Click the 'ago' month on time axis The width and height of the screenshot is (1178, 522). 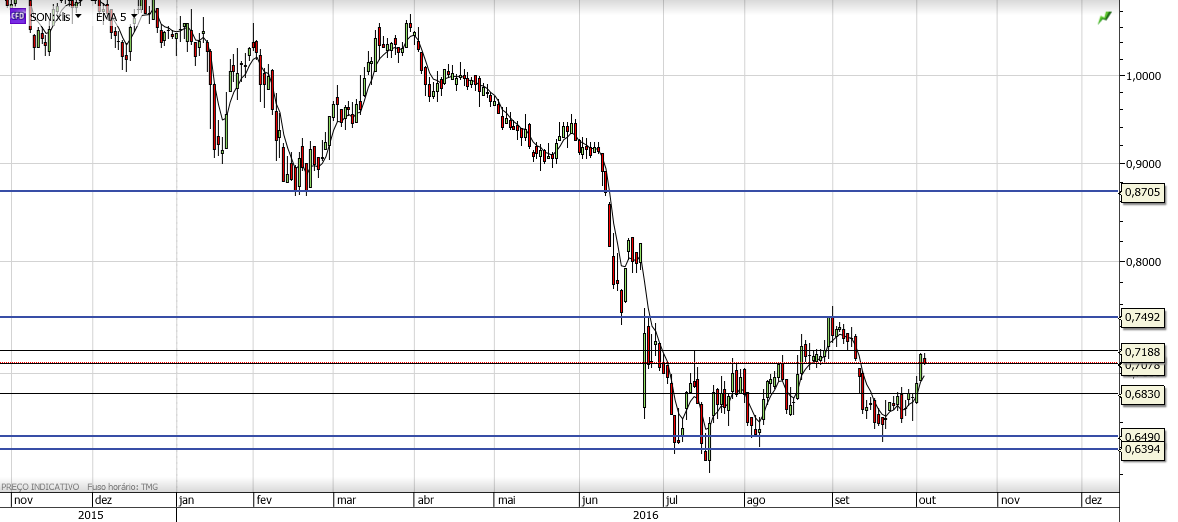(756, 500)
